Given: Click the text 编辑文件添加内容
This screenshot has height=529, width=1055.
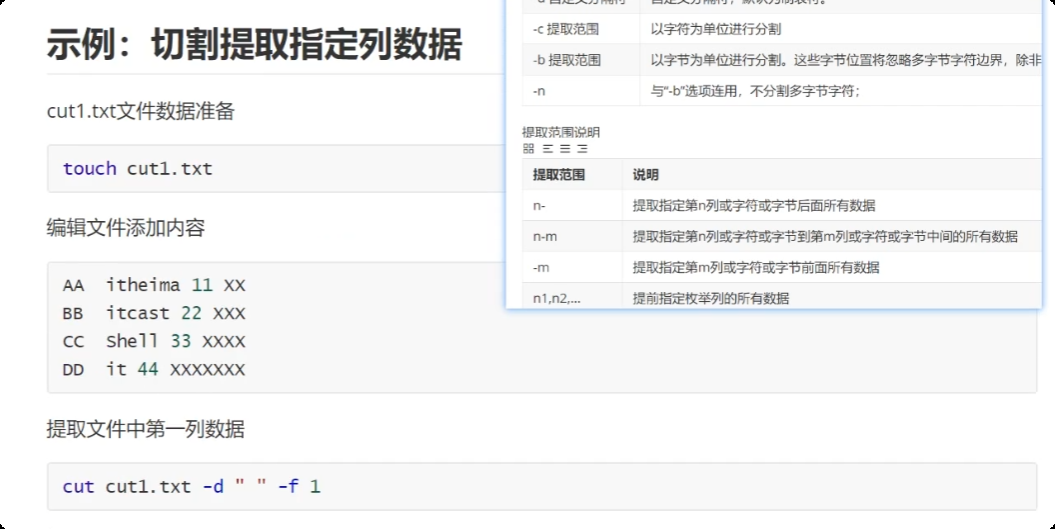Looking at the screenshot, I should coord(126,227).
